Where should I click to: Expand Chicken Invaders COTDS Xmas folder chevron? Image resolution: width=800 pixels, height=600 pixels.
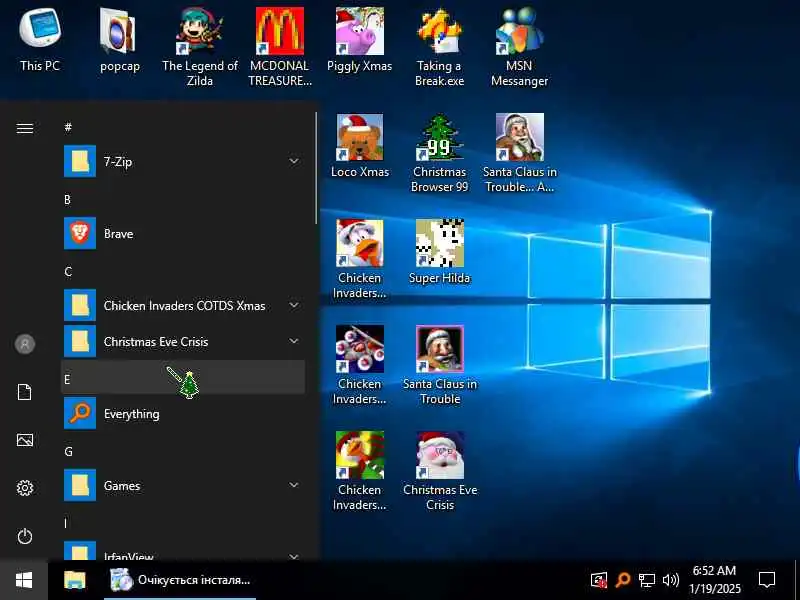[x=294, y=305]
